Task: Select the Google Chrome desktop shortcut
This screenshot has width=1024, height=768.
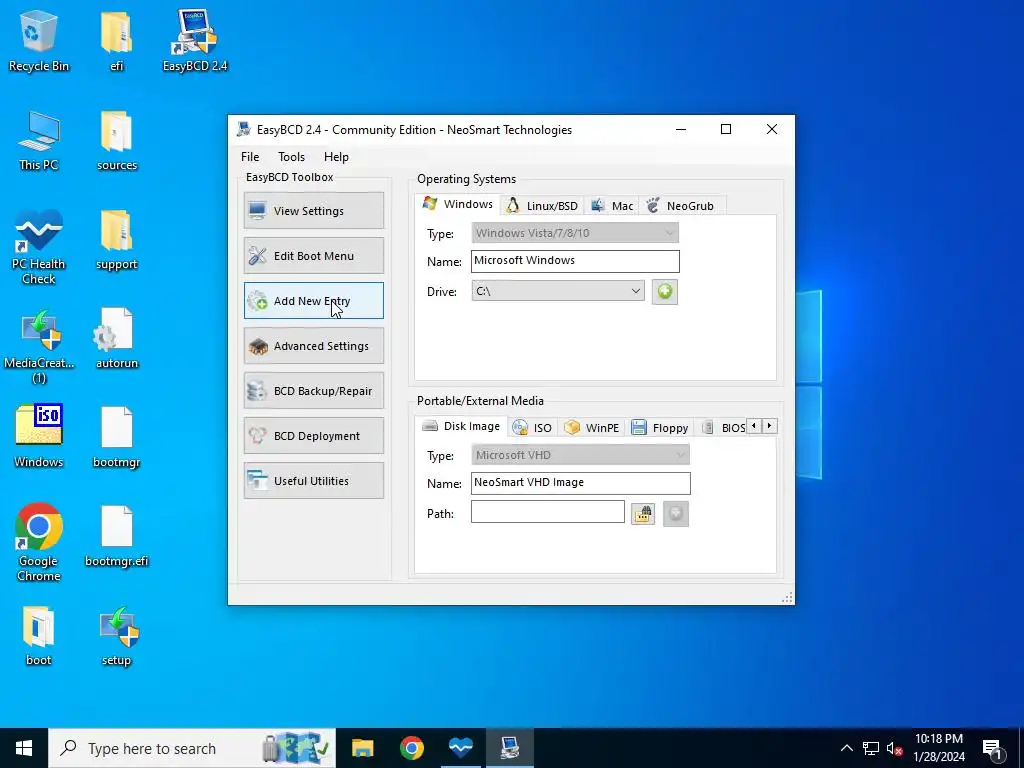Action: [x=39, y=541]
